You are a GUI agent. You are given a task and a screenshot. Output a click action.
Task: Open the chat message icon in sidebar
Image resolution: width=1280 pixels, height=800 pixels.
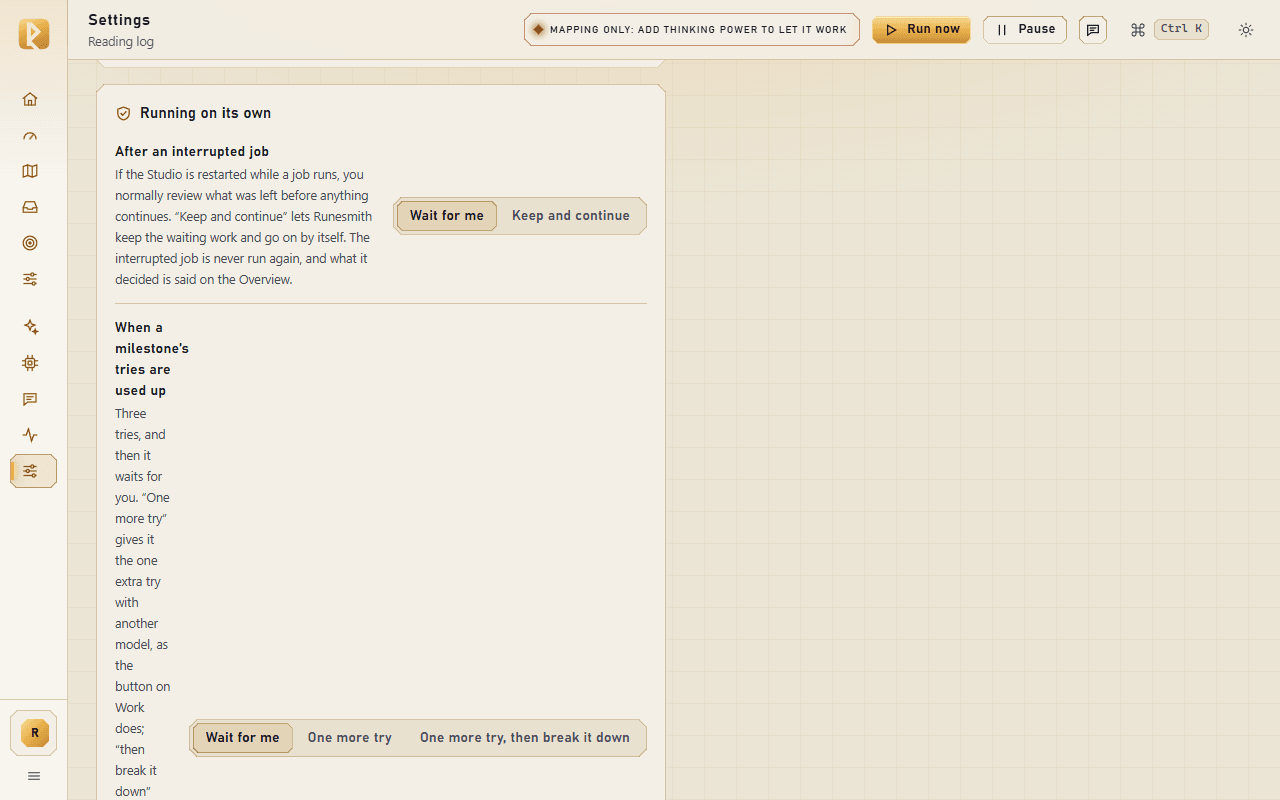30,399
